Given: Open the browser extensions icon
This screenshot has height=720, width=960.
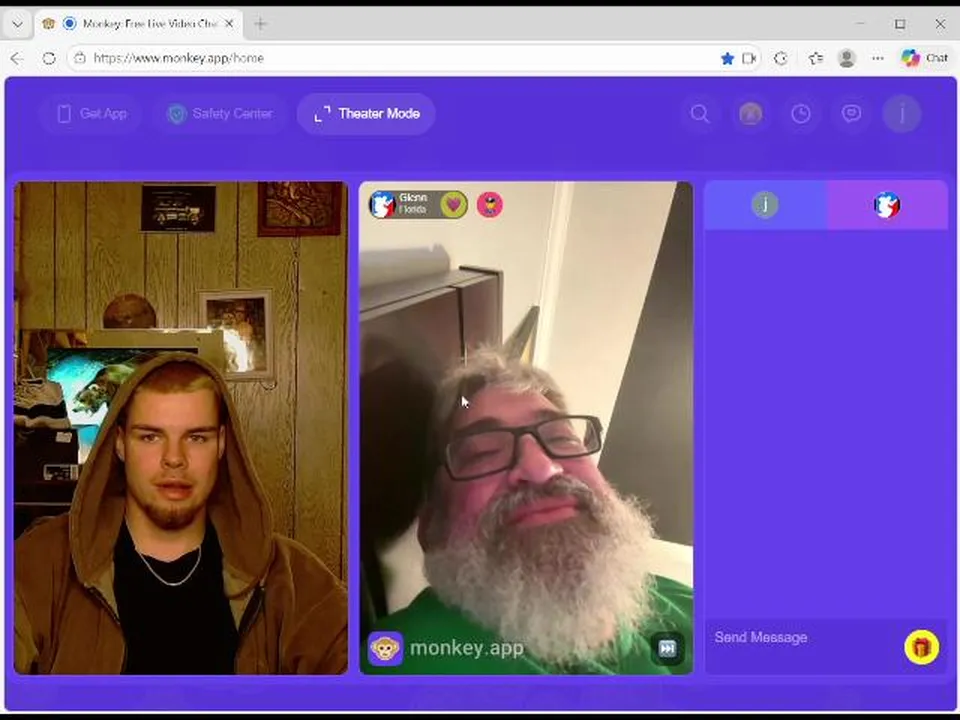Looking at the screenshot, I should click(781, 58).
